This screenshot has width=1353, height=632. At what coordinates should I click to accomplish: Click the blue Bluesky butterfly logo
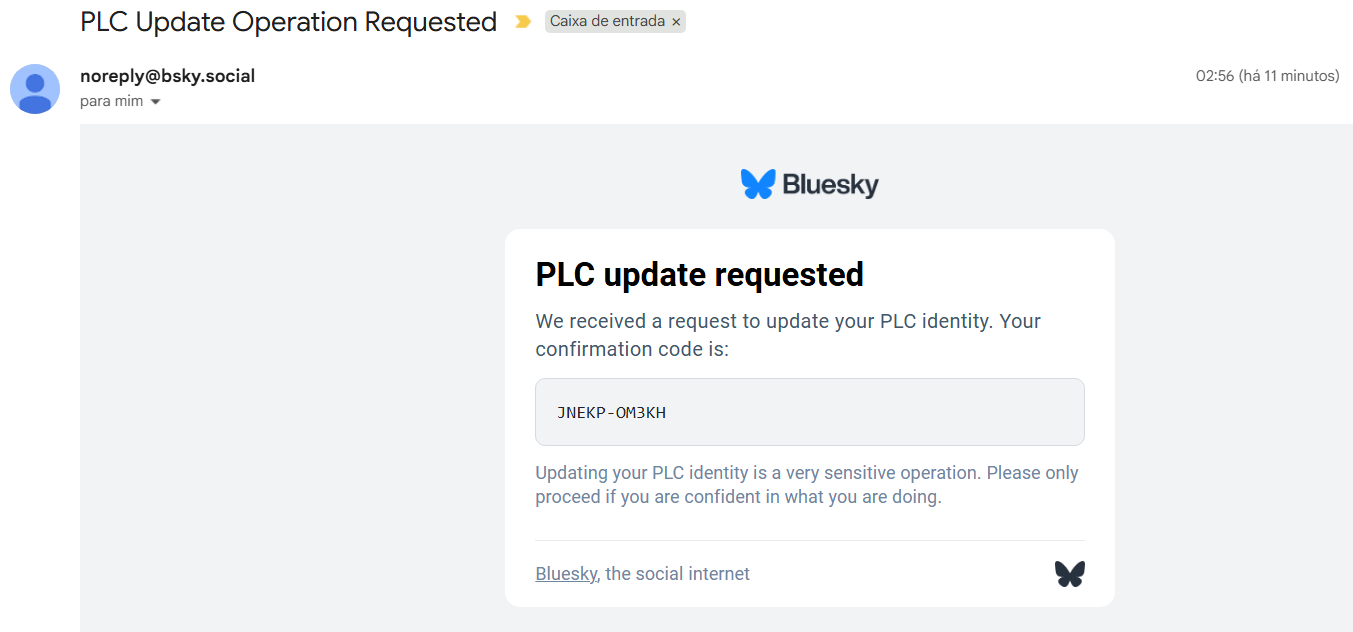point(758,184)
